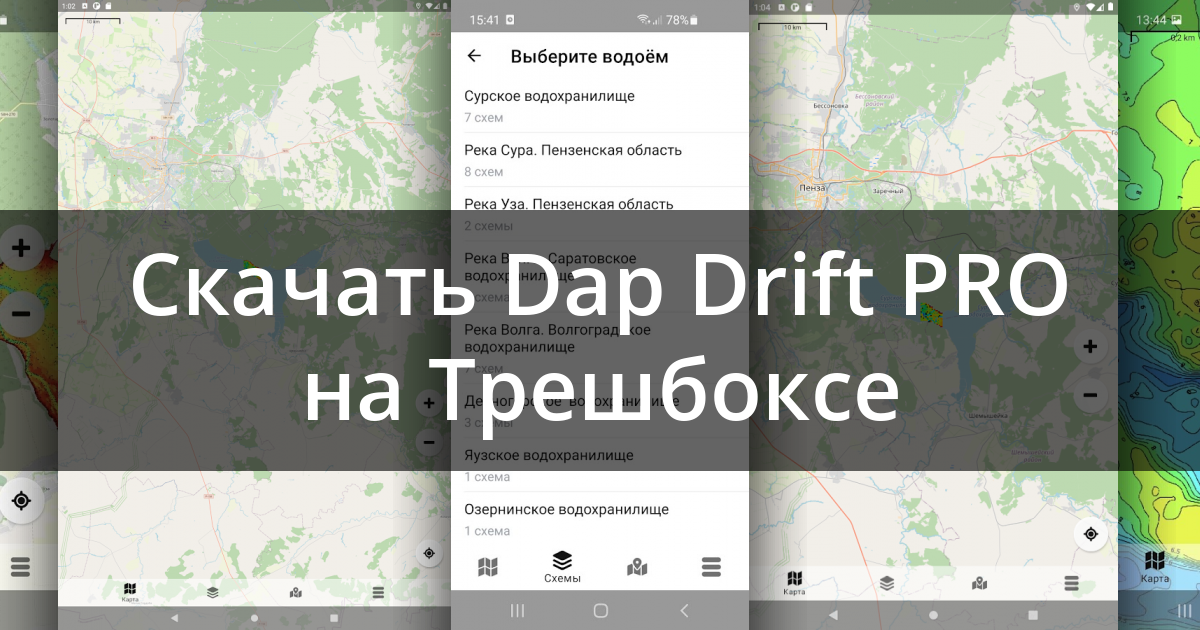Open the map-marker tab in 1:02 screen
The image size is (1200, 630).
point(296,592)
